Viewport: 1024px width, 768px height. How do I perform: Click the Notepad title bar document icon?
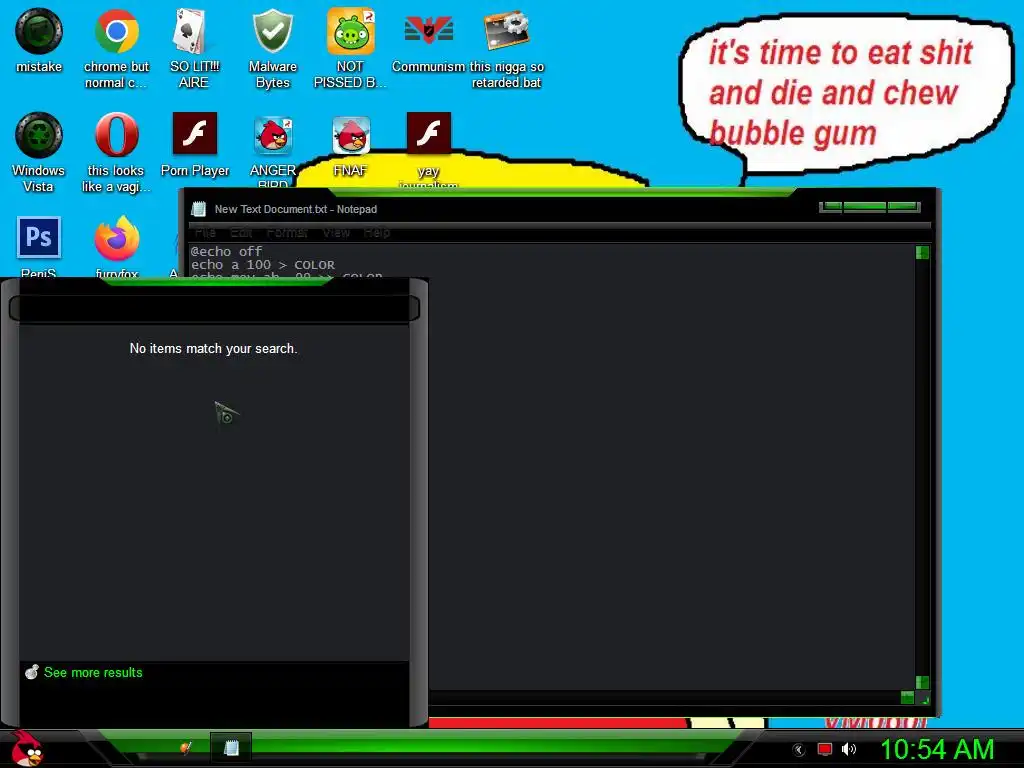[x=199, y=209]
